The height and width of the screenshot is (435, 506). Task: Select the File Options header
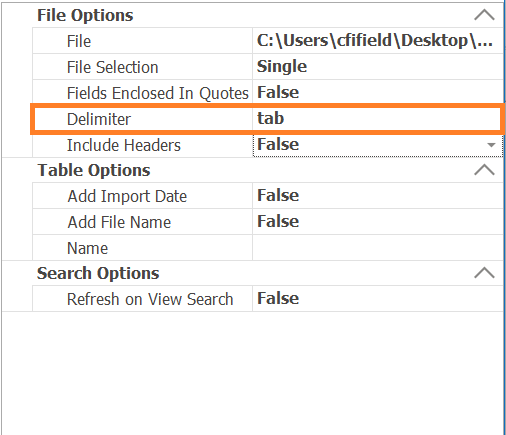click(85, 15)
